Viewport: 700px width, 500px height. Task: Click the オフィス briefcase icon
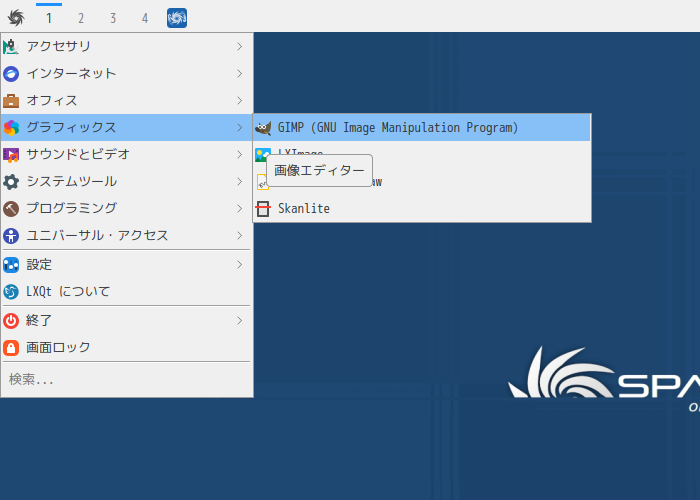coord(11,101)
